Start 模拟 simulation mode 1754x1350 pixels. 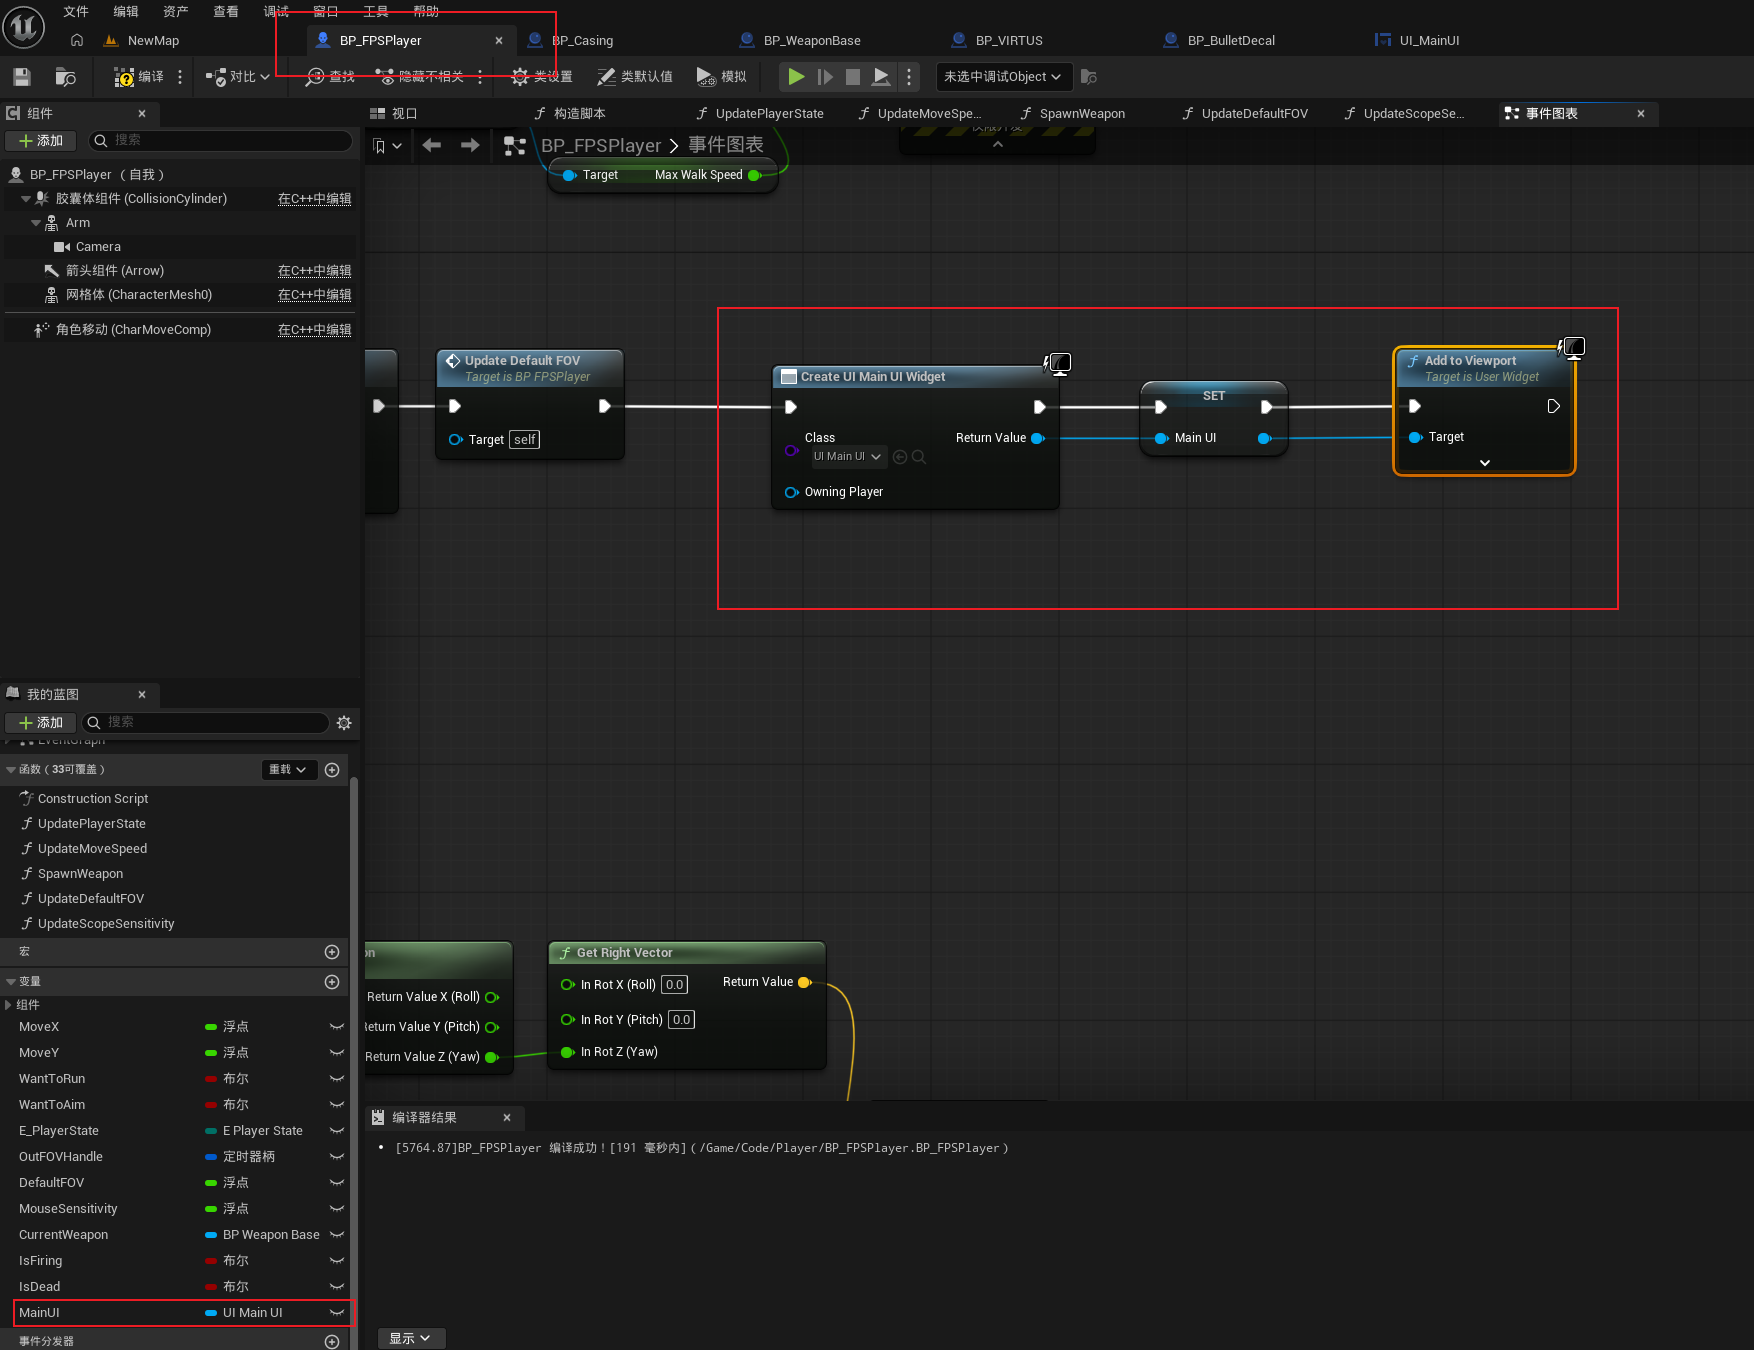click(x=722, y=77)
